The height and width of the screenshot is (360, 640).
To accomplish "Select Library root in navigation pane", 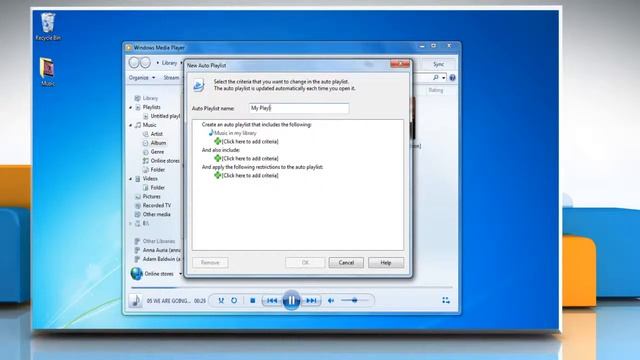I will pyautogui.click(x=150, y=98).
